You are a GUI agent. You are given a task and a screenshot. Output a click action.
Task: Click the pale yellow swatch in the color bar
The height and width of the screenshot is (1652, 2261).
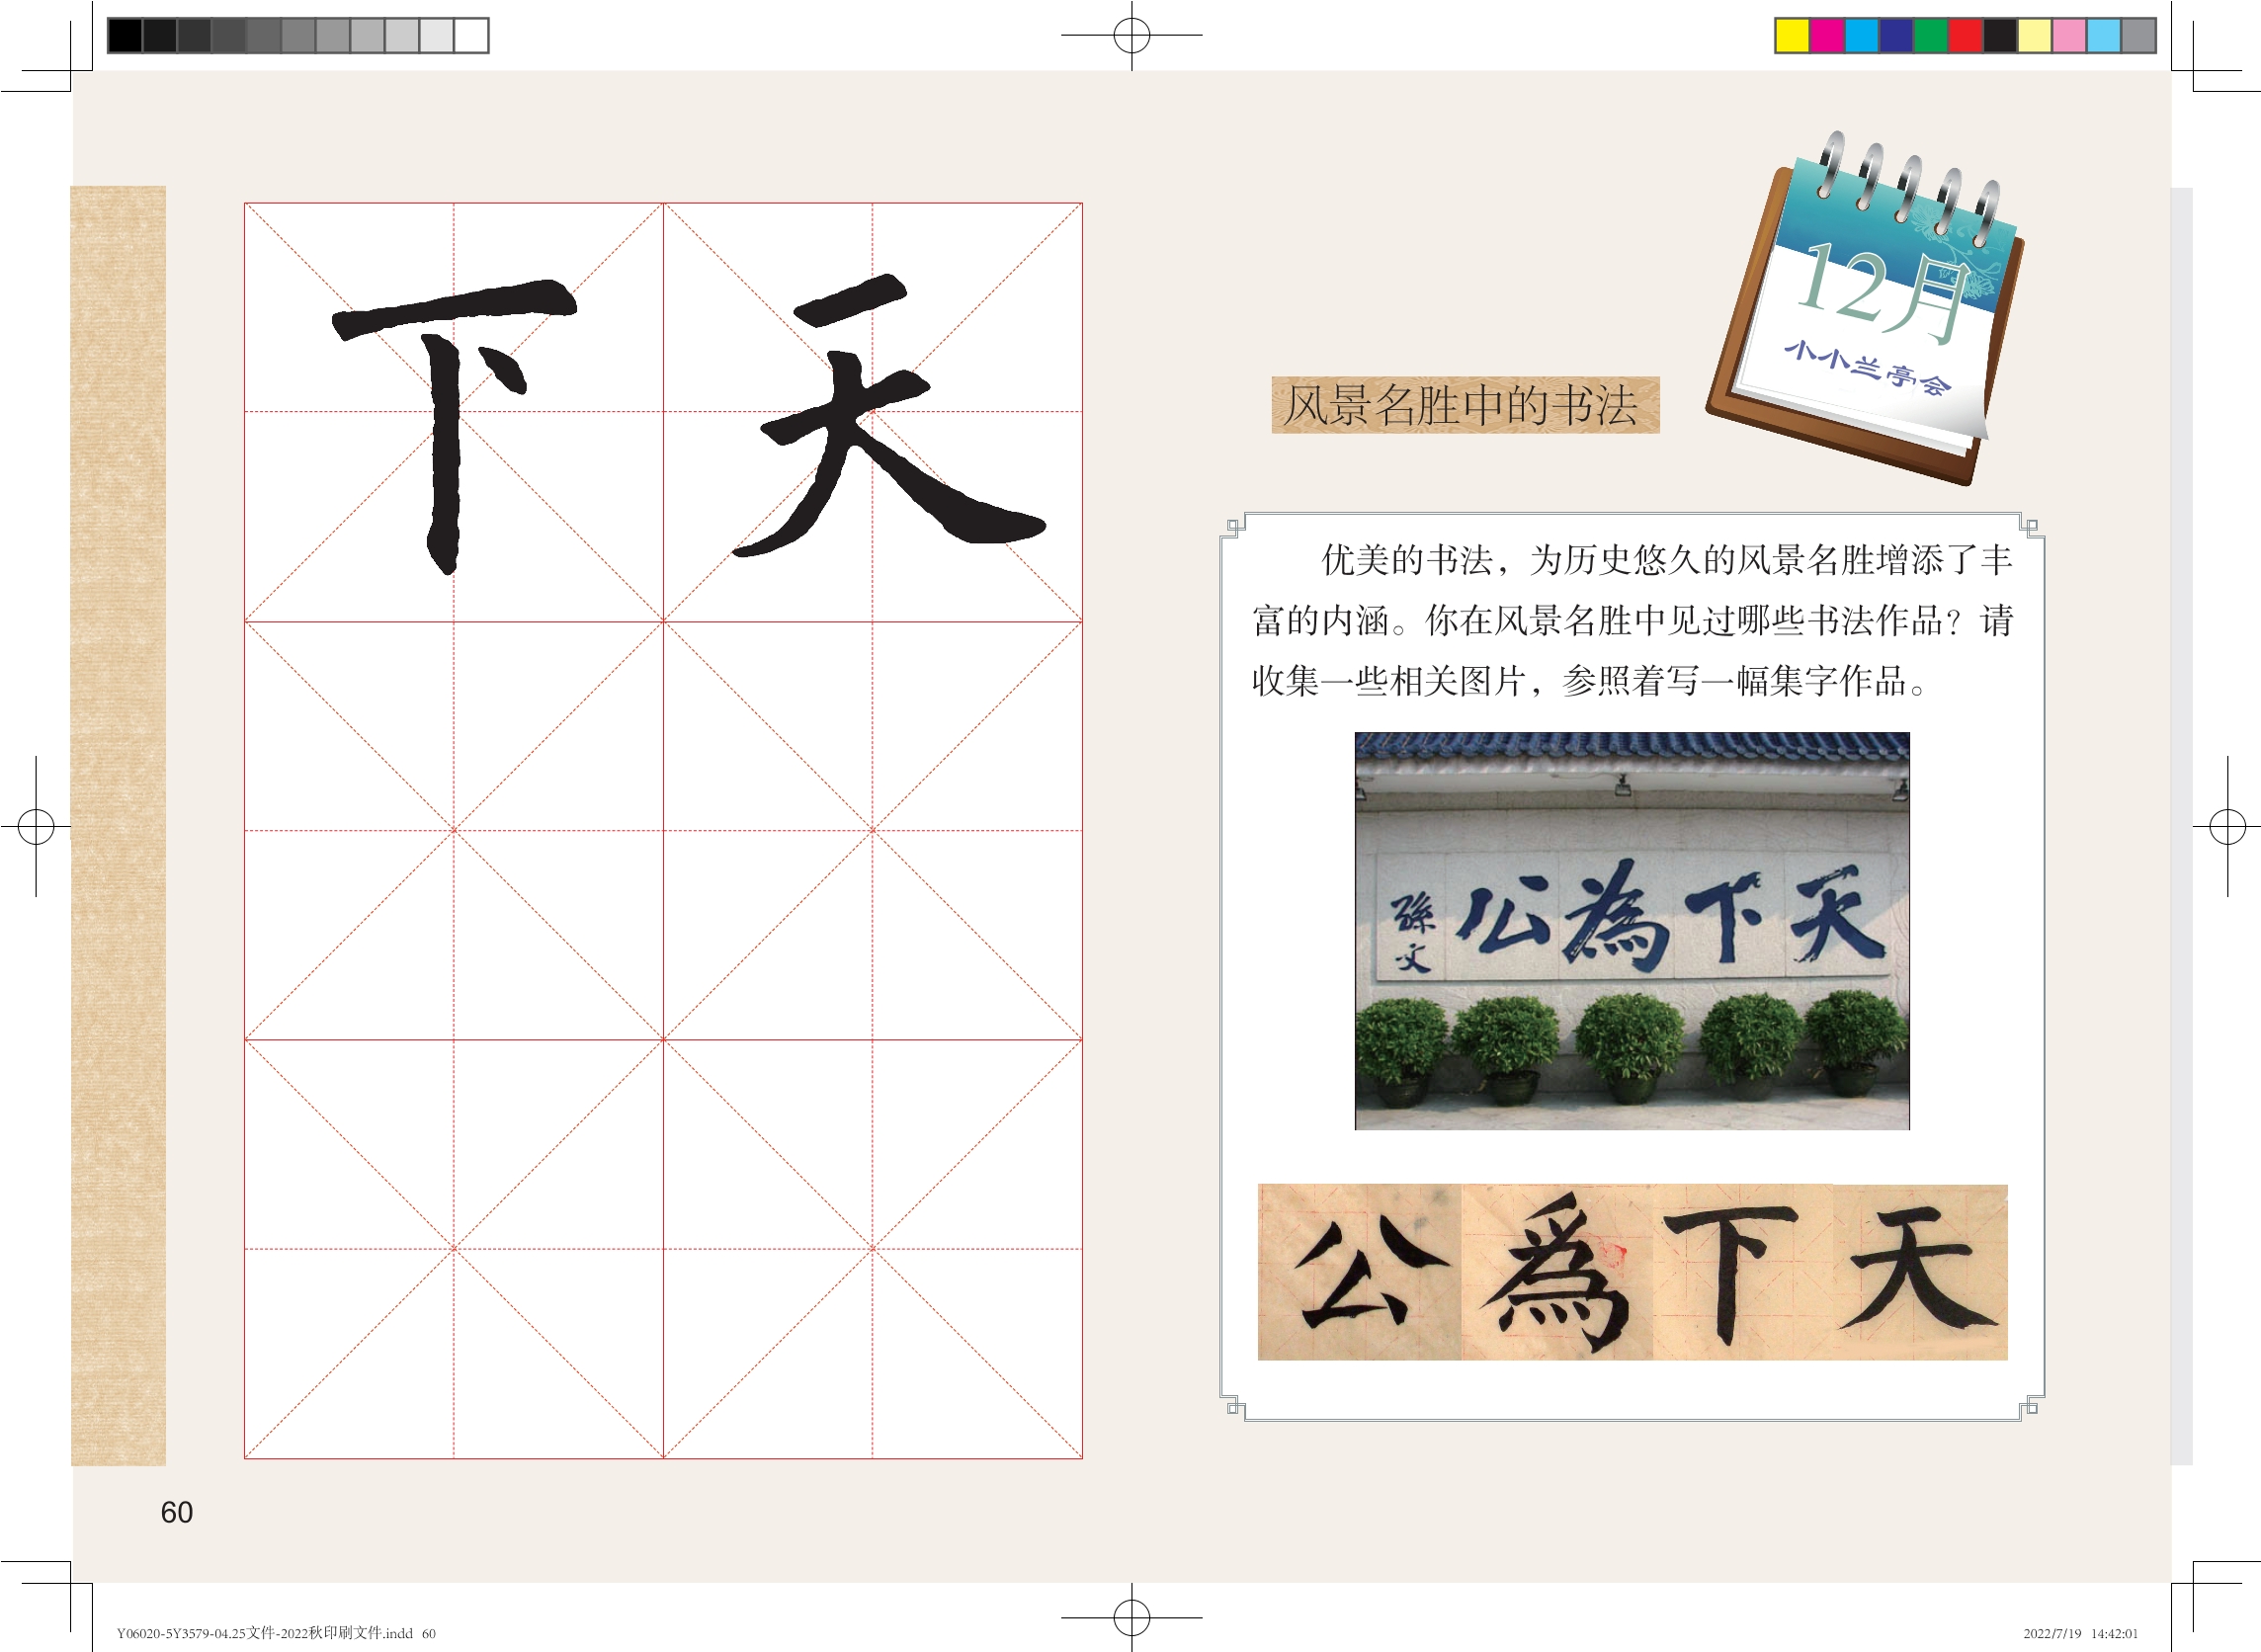click(2034, 36)
